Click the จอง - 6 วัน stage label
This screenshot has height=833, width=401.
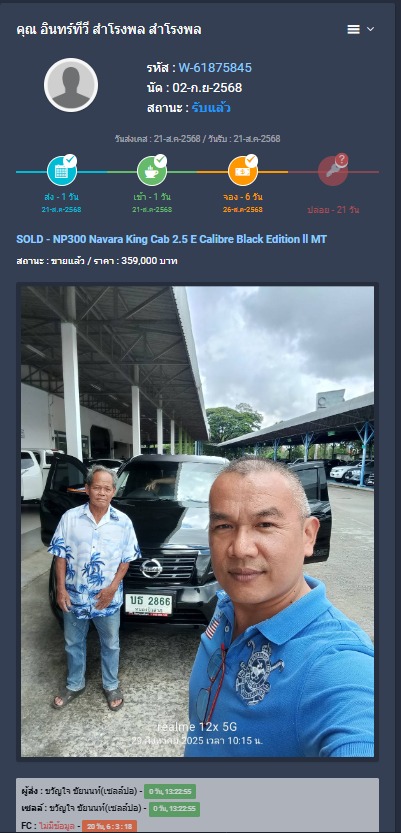tap(243, 197)
